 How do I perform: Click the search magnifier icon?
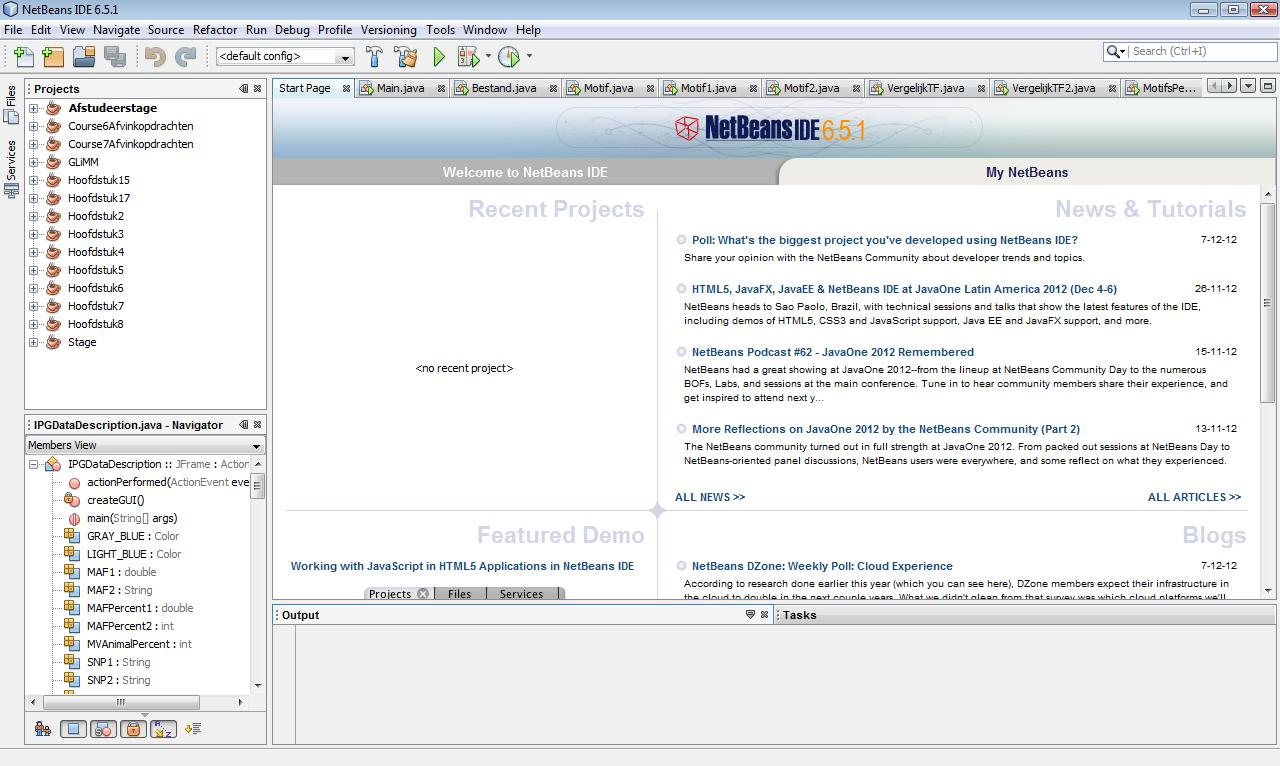tap(1114, 51)
